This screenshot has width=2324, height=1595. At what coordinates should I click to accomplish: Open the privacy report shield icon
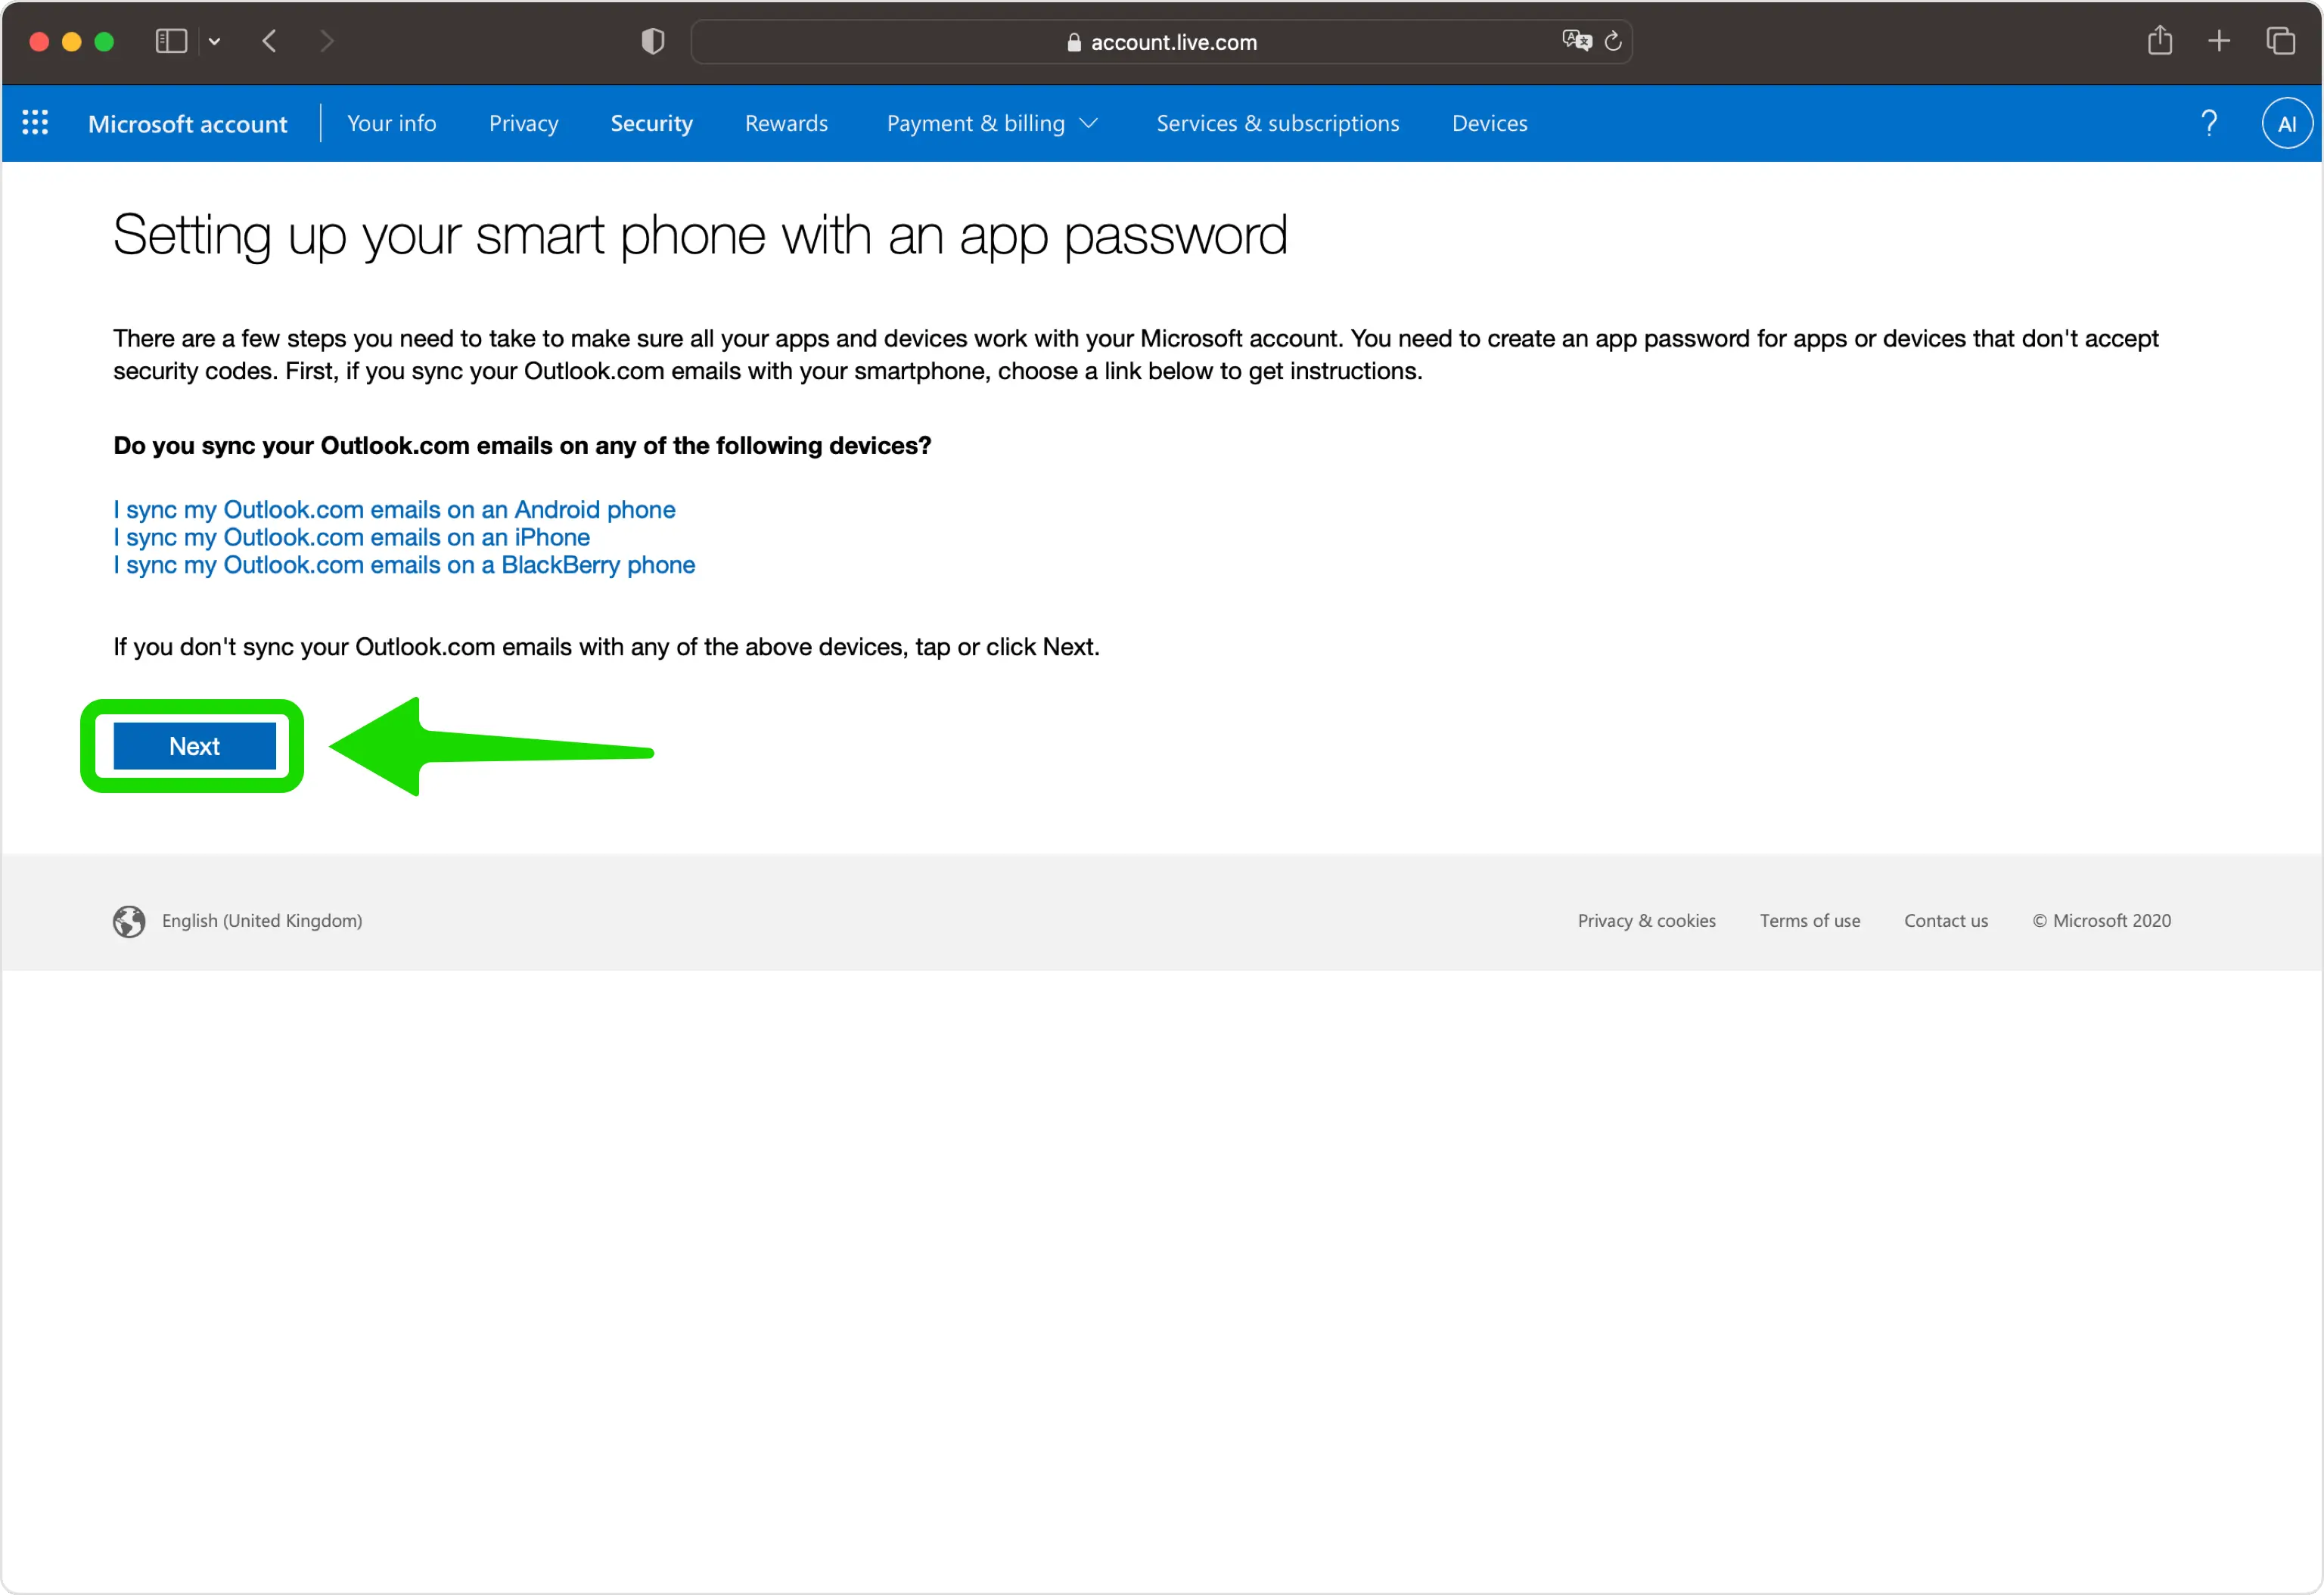[x=652, y=41]
